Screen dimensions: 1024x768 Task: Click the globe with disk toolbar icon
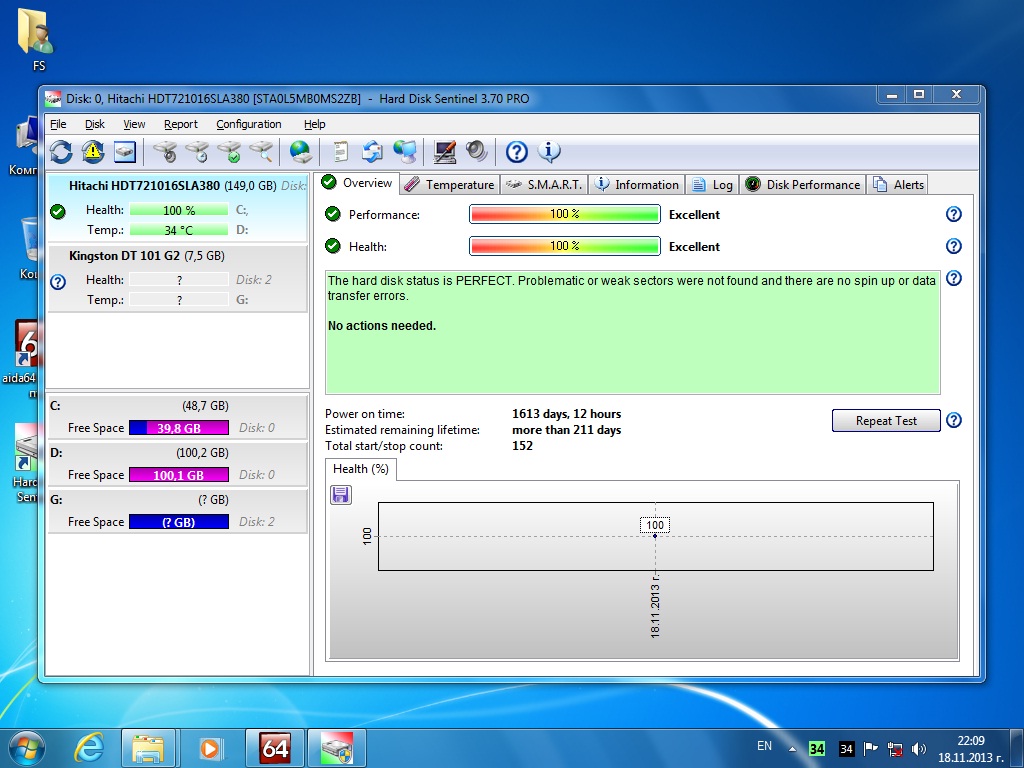coord(300,152)
